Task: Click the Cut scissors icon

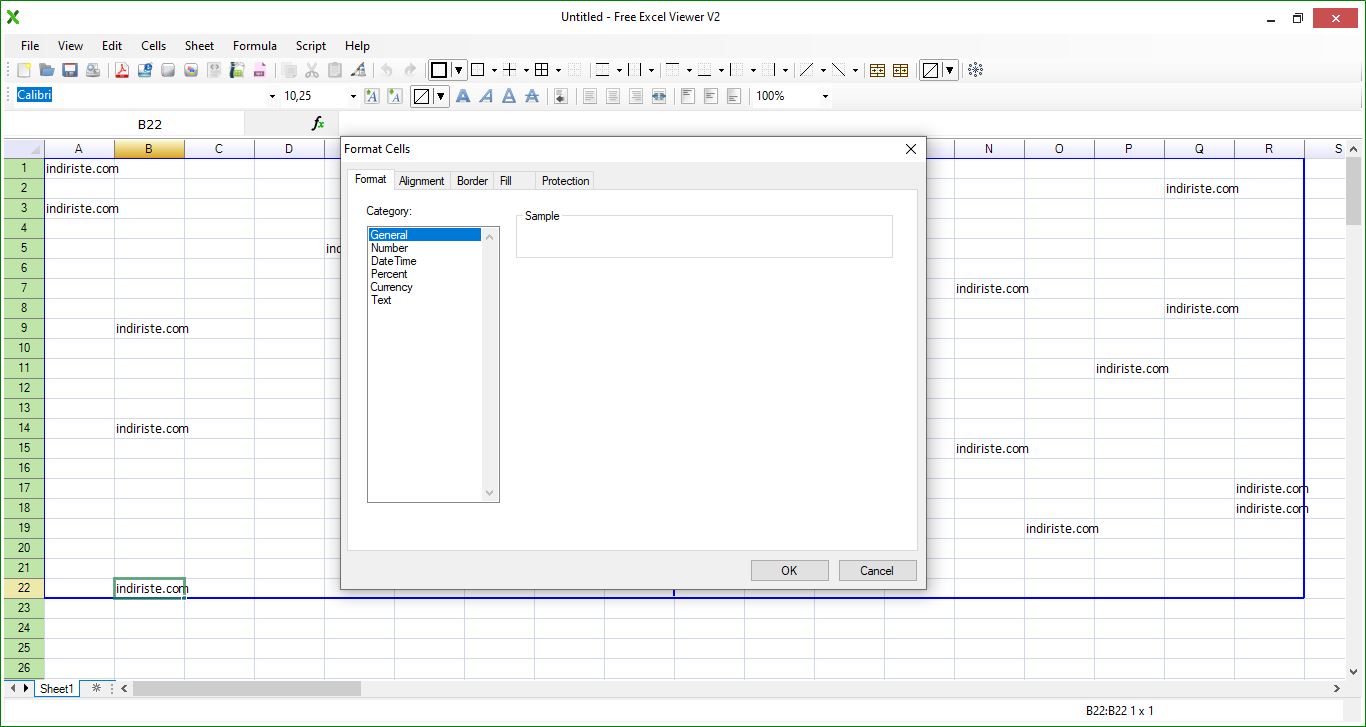Action: (312, 70)
